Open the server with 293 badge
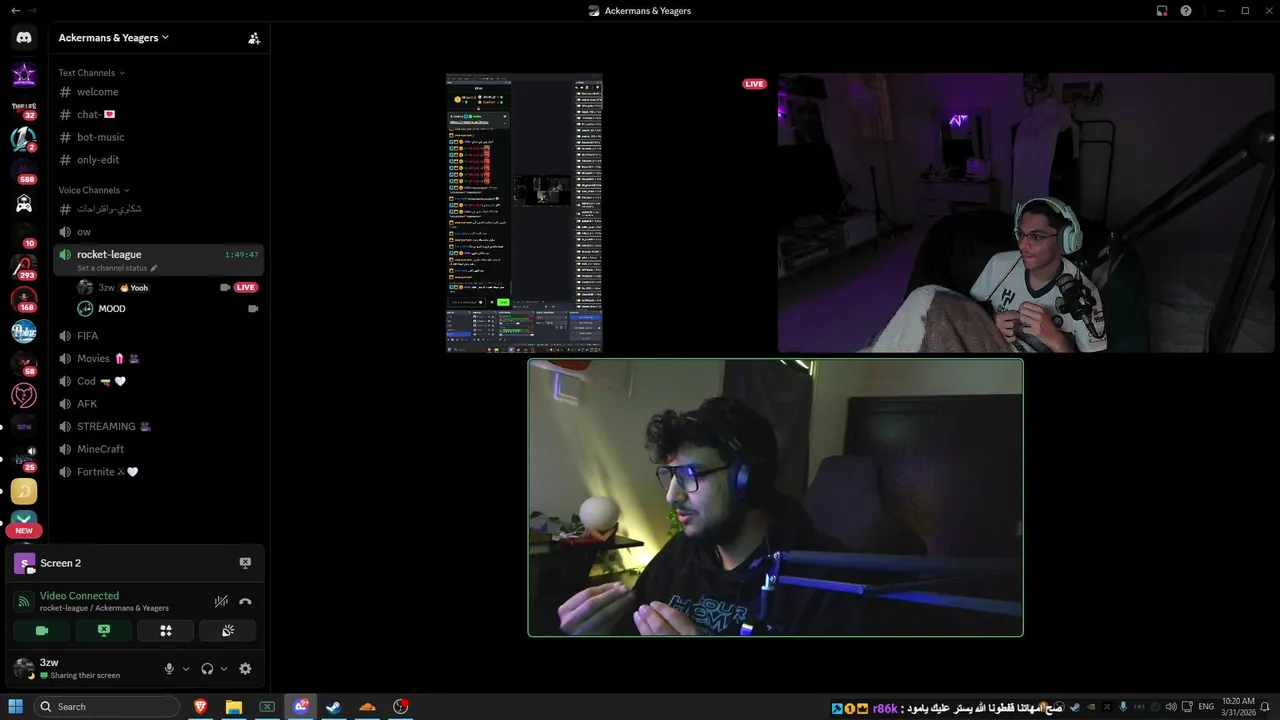This screenshot has height=720, width=1280. (24, 266)
